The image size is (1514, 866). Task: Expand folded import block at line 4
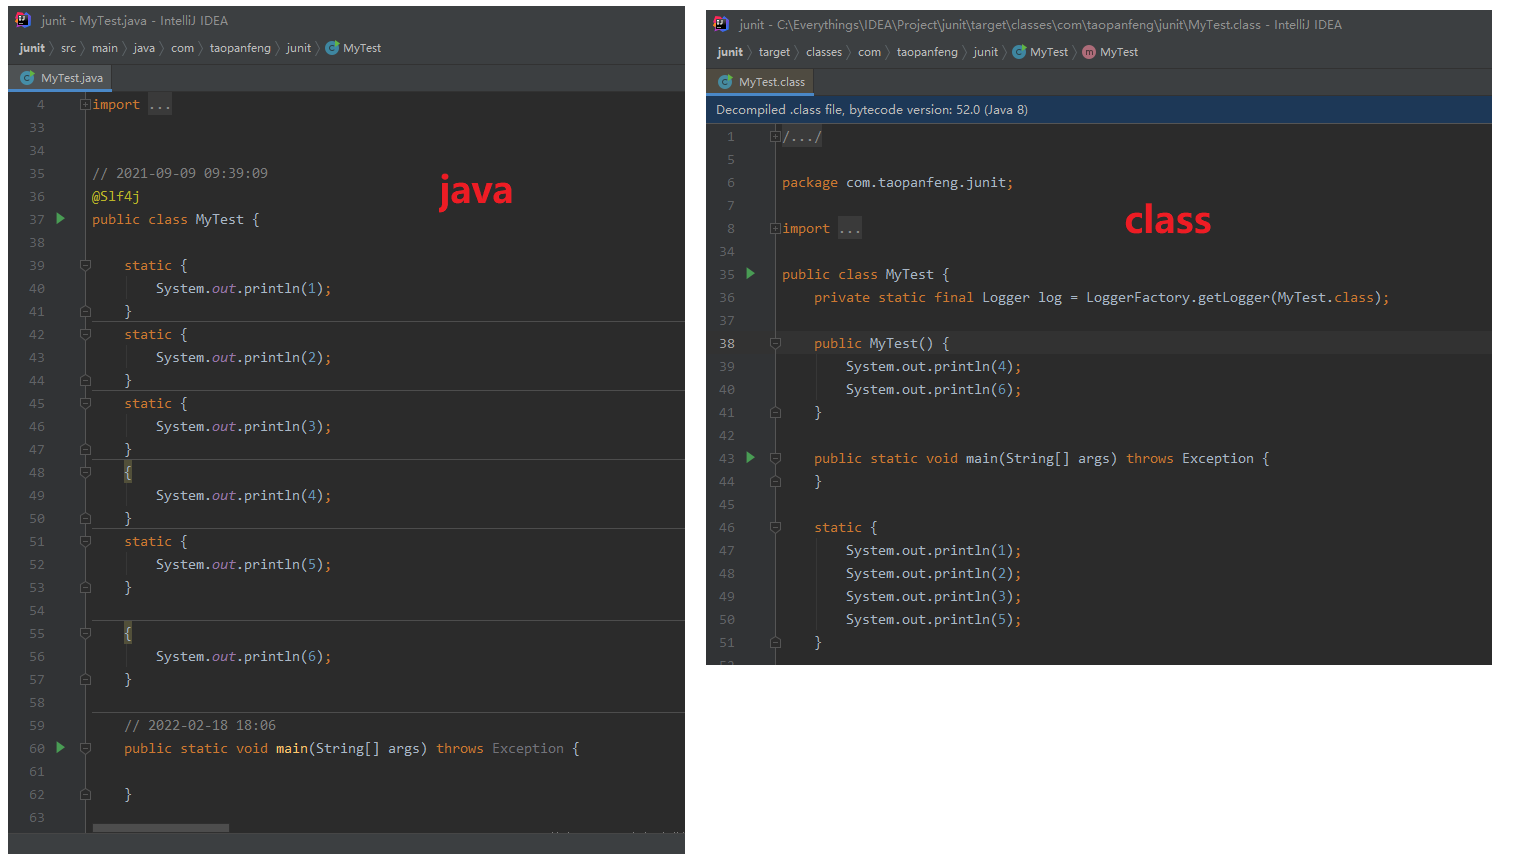click(85, 104)
